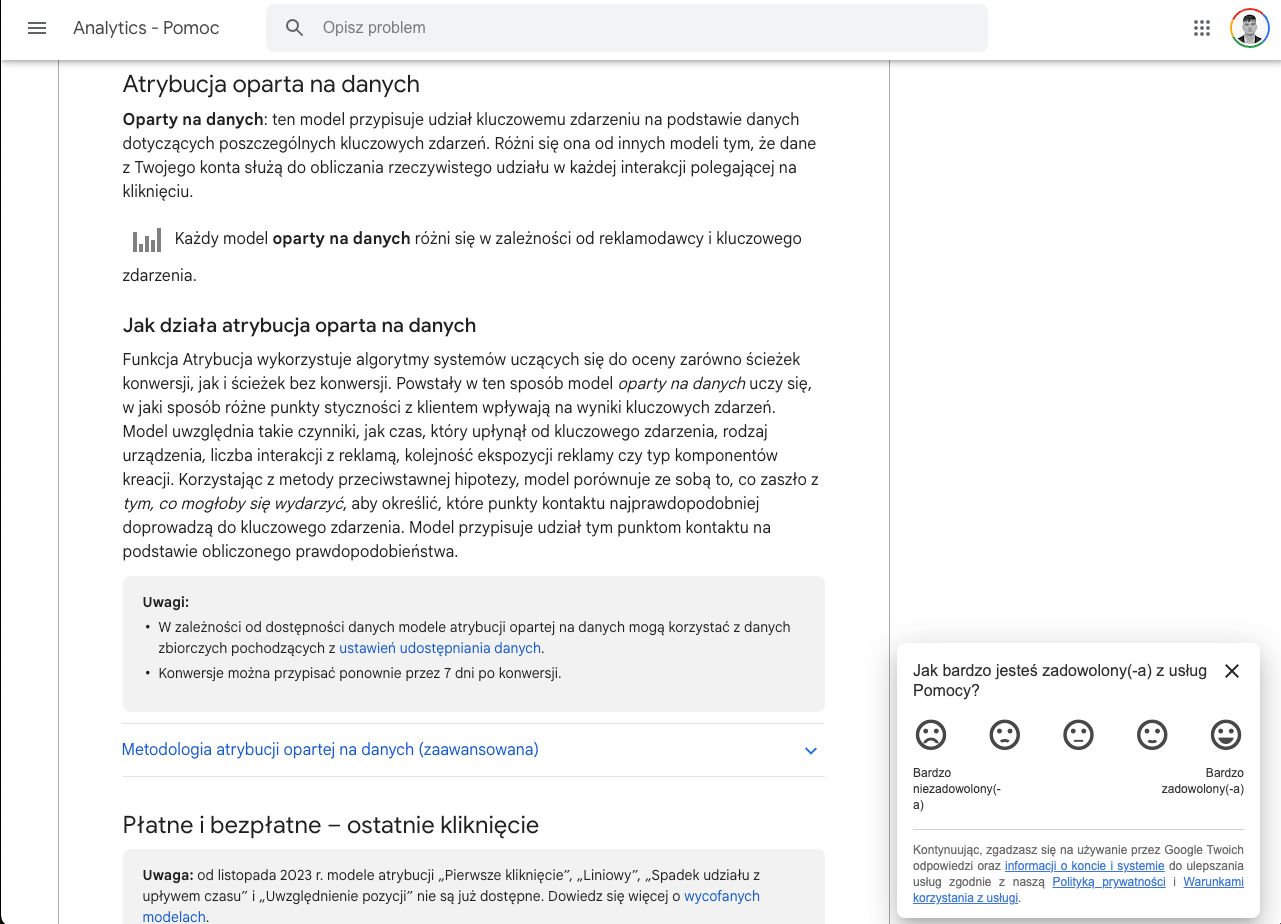Select the very dissatisfied frowning face
Viewport: 1281px width, 924px height.
click(931, 735)
